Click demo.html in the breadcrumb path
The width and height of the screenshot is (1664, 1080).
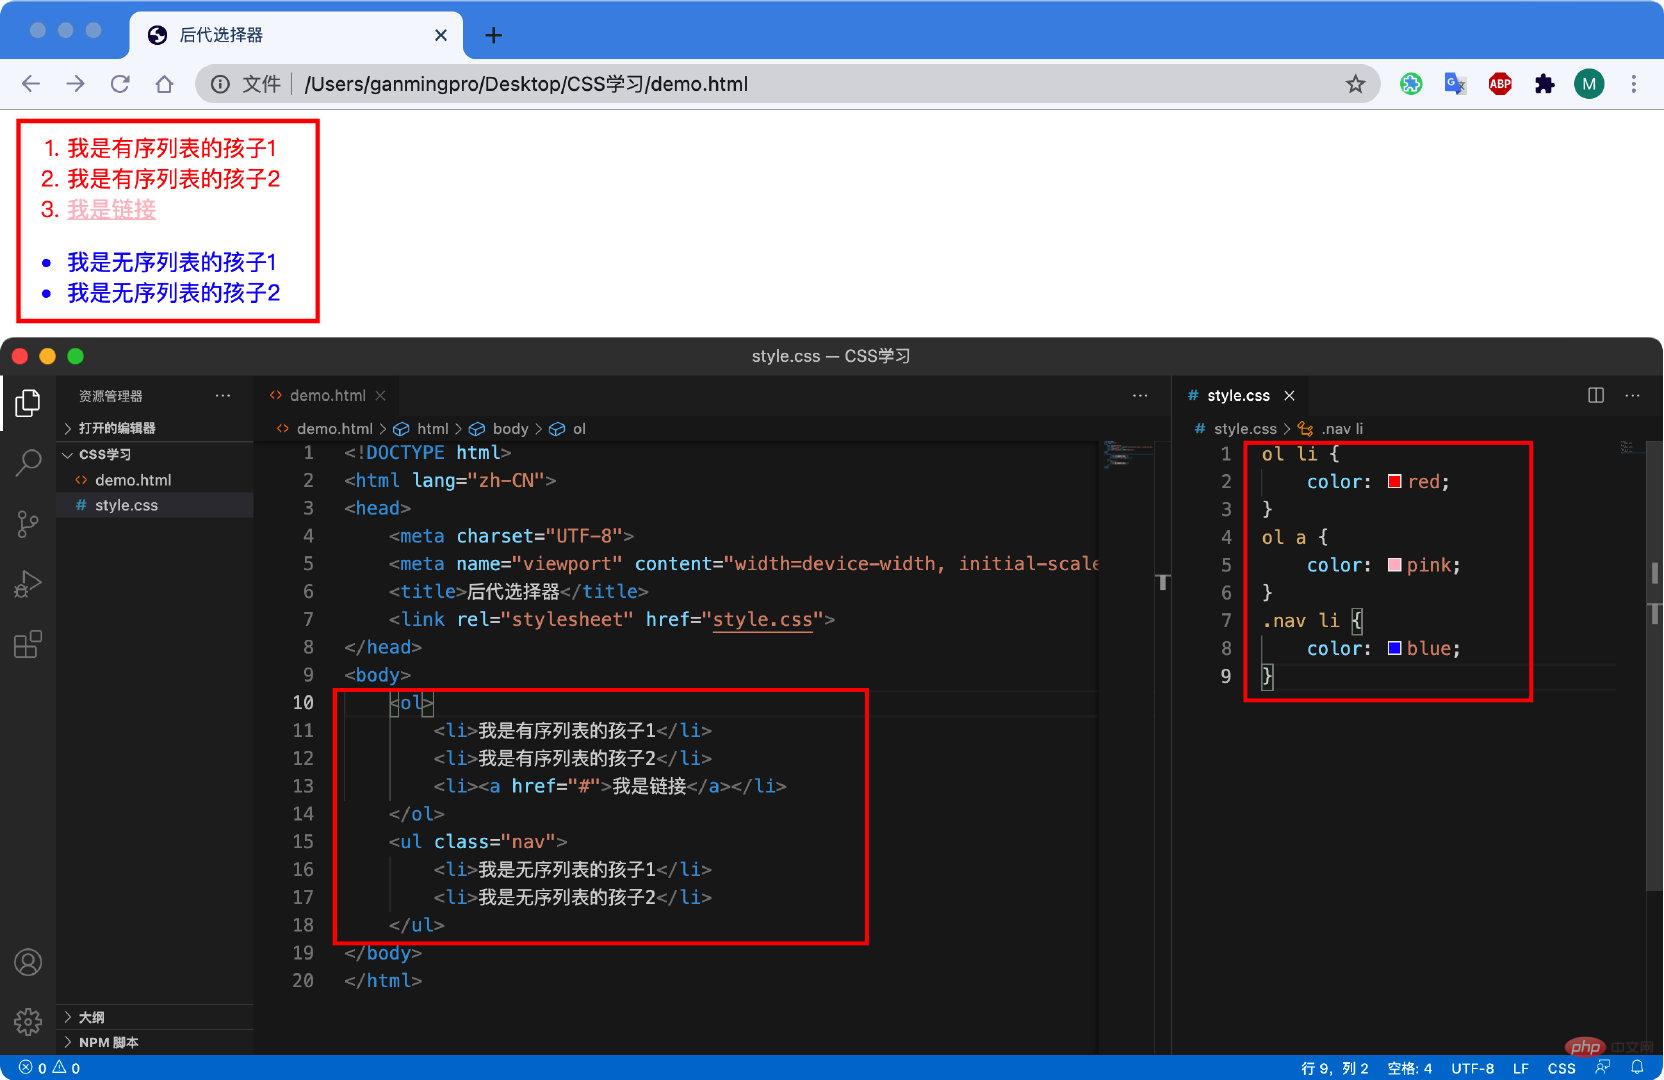334,428
